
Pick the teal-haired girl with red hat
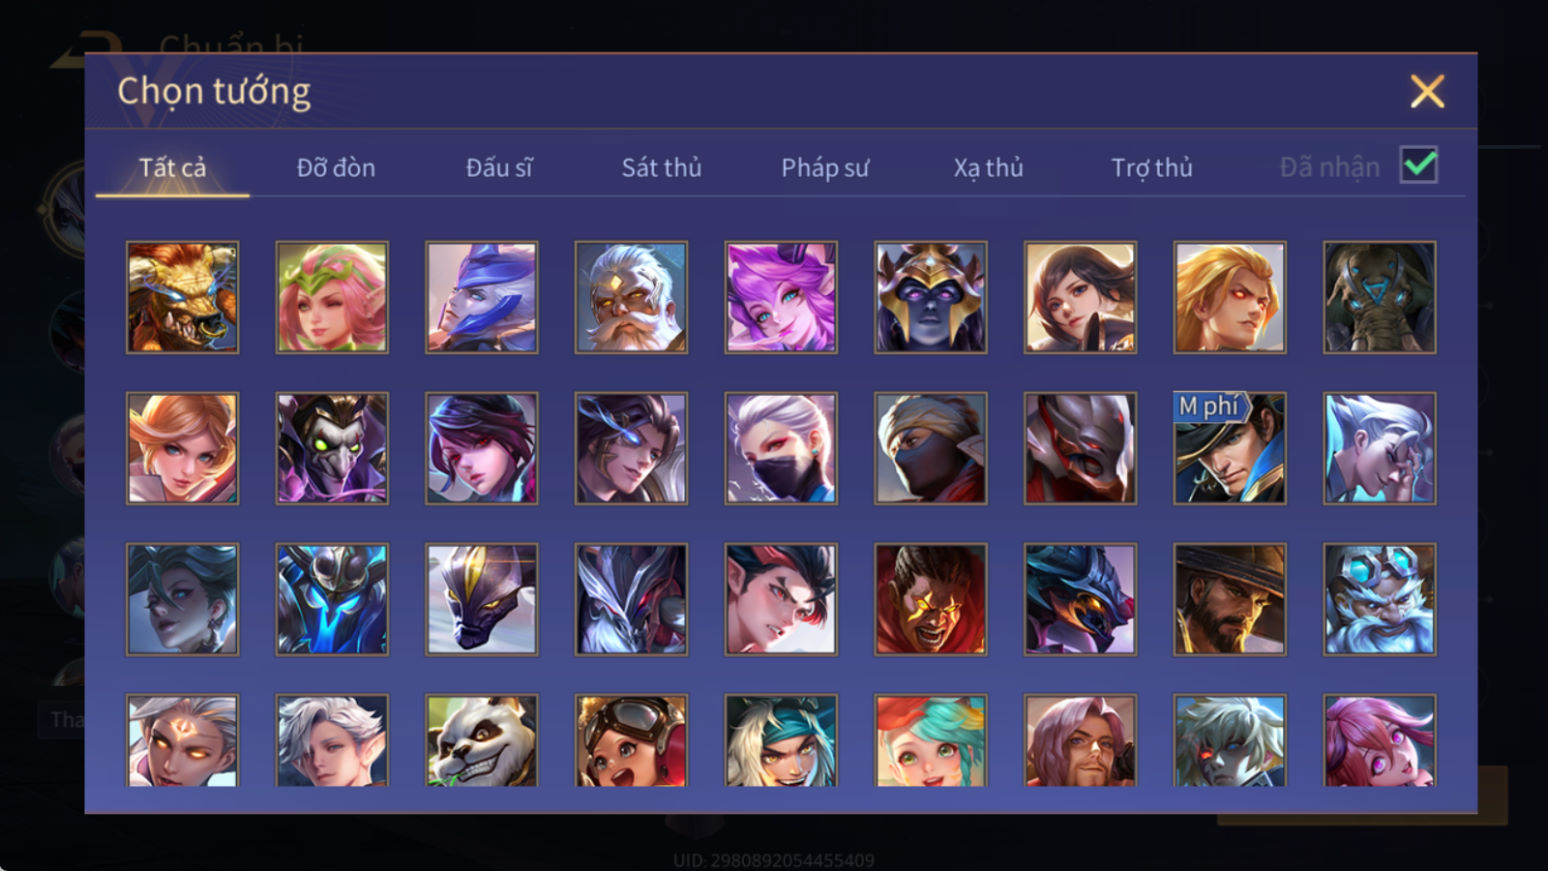point(930,740)
